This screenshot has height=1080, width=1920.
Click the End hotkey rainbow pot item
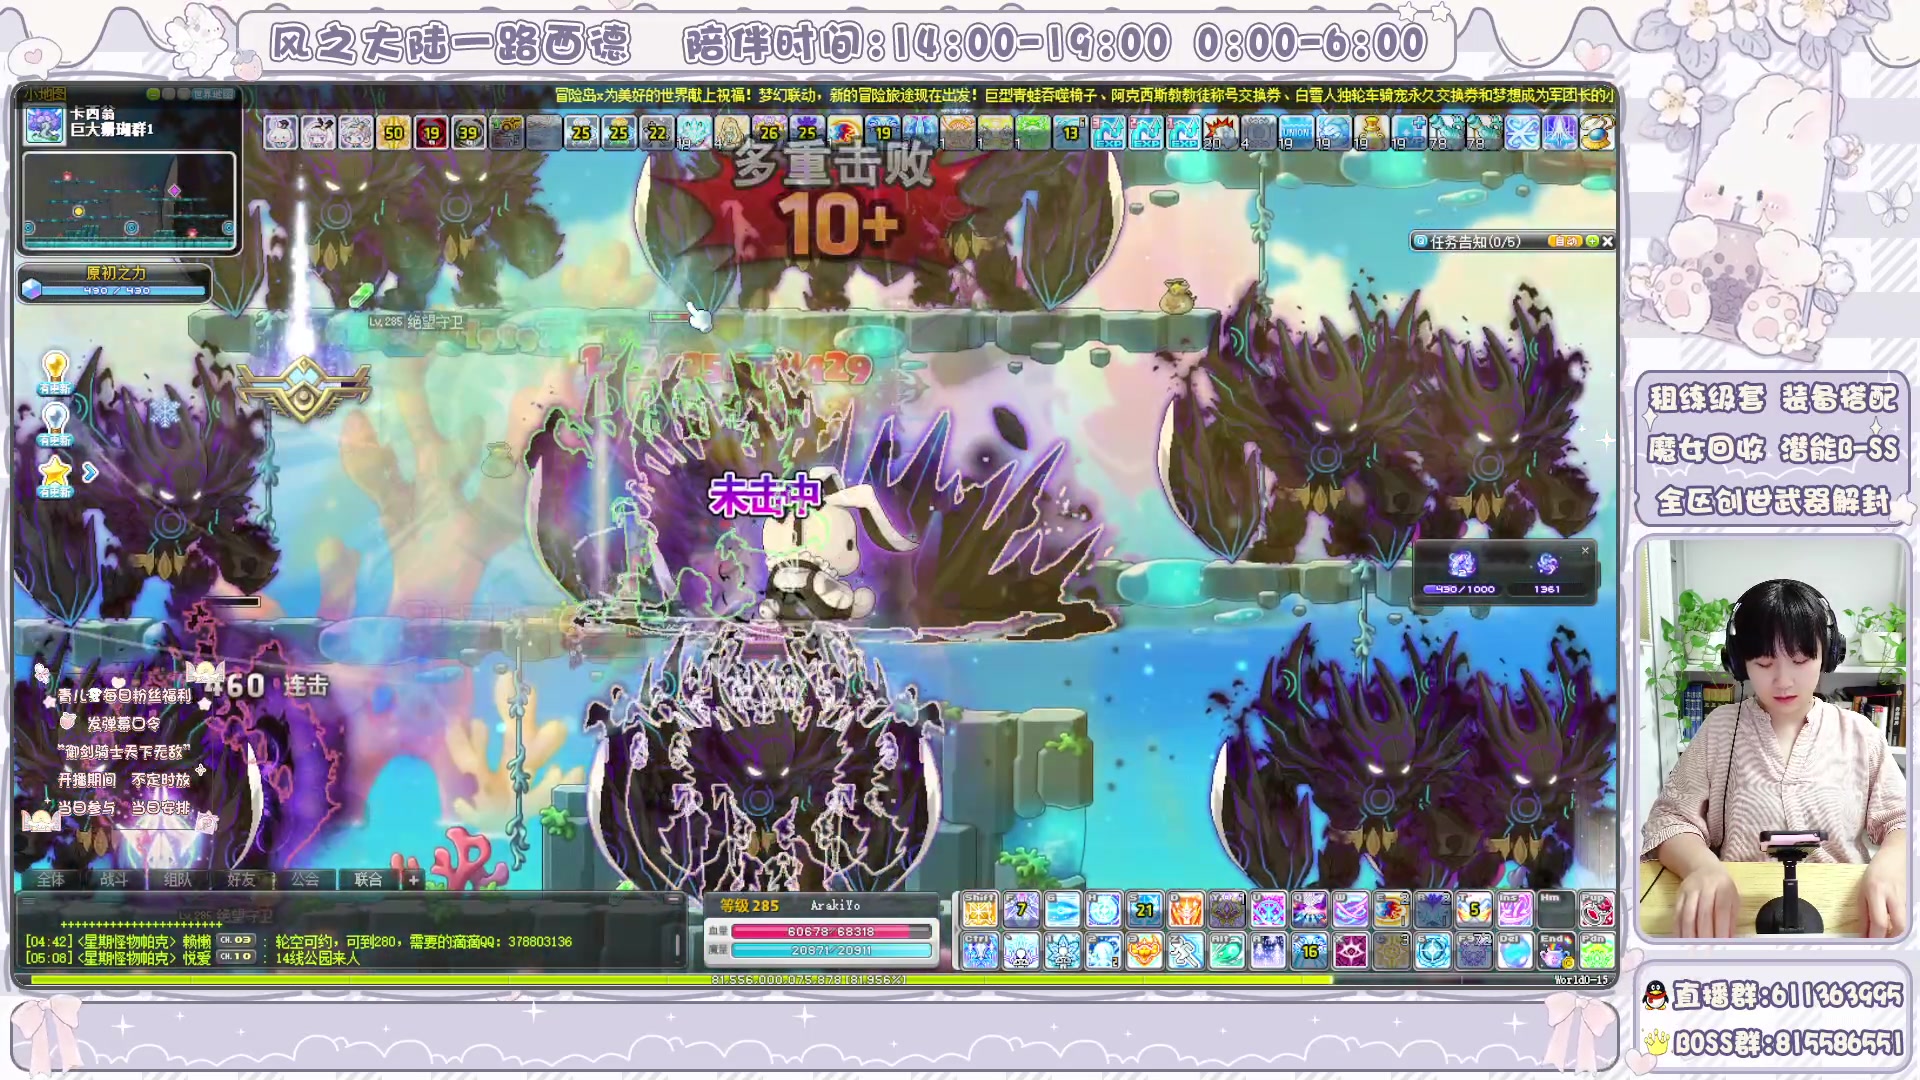[1555, 951]
